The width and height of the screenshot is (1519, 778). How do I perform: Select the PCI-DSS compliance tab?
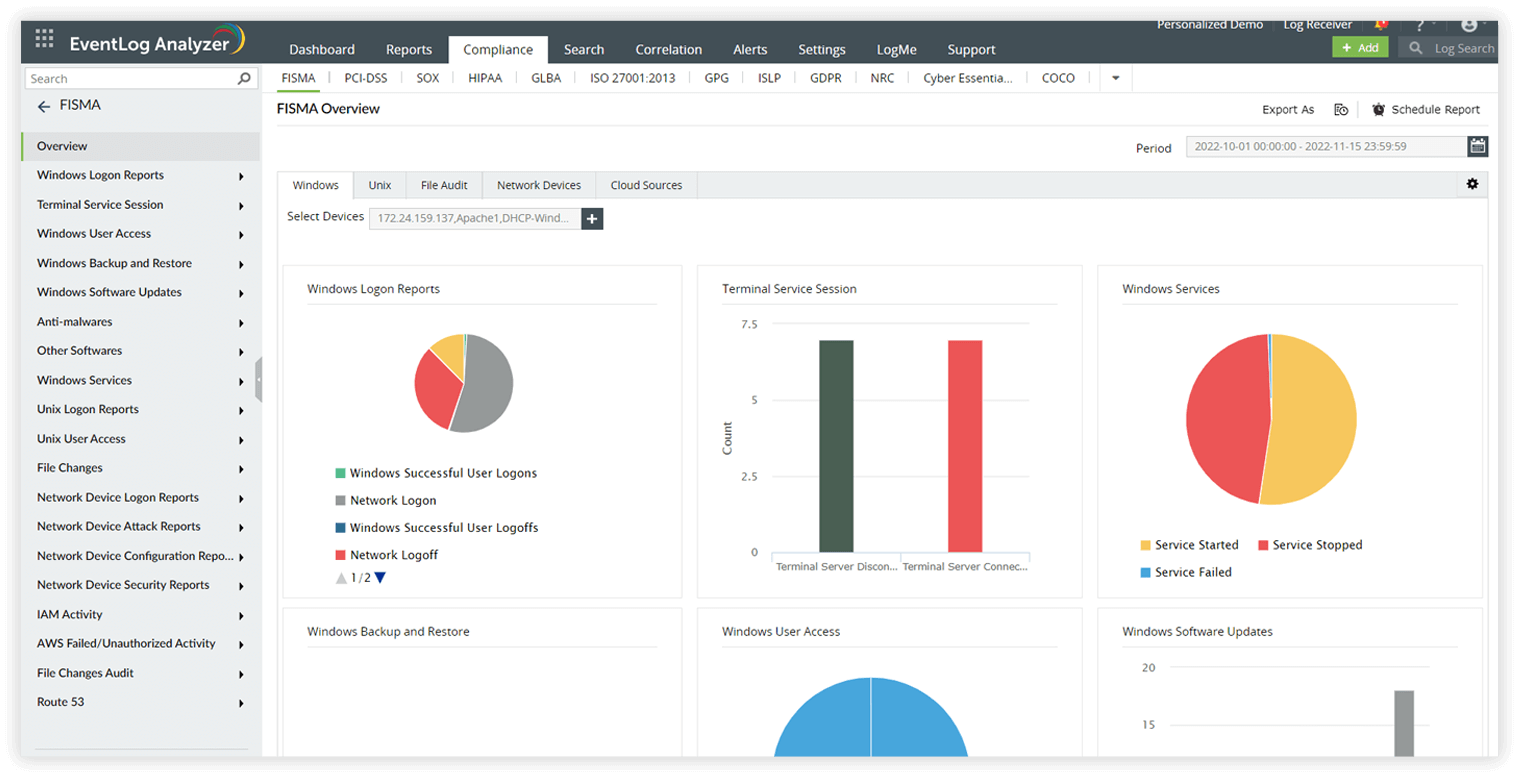(x=365, y=78)
